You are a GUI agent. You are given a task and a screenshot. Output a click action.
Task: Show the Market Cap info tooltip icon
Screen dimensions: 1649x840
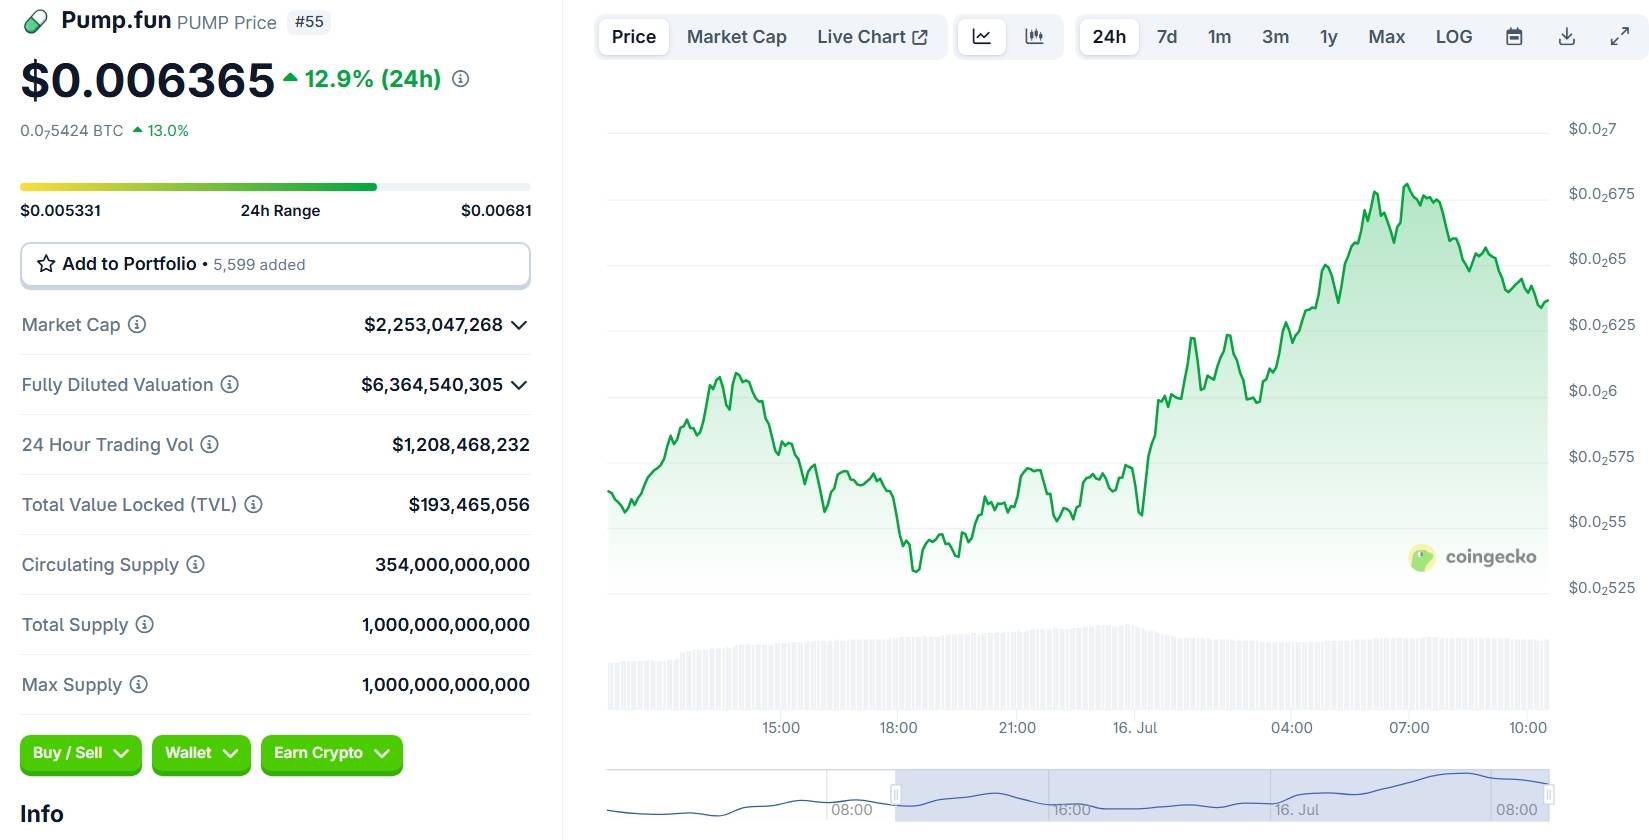(x=138, y=324)
